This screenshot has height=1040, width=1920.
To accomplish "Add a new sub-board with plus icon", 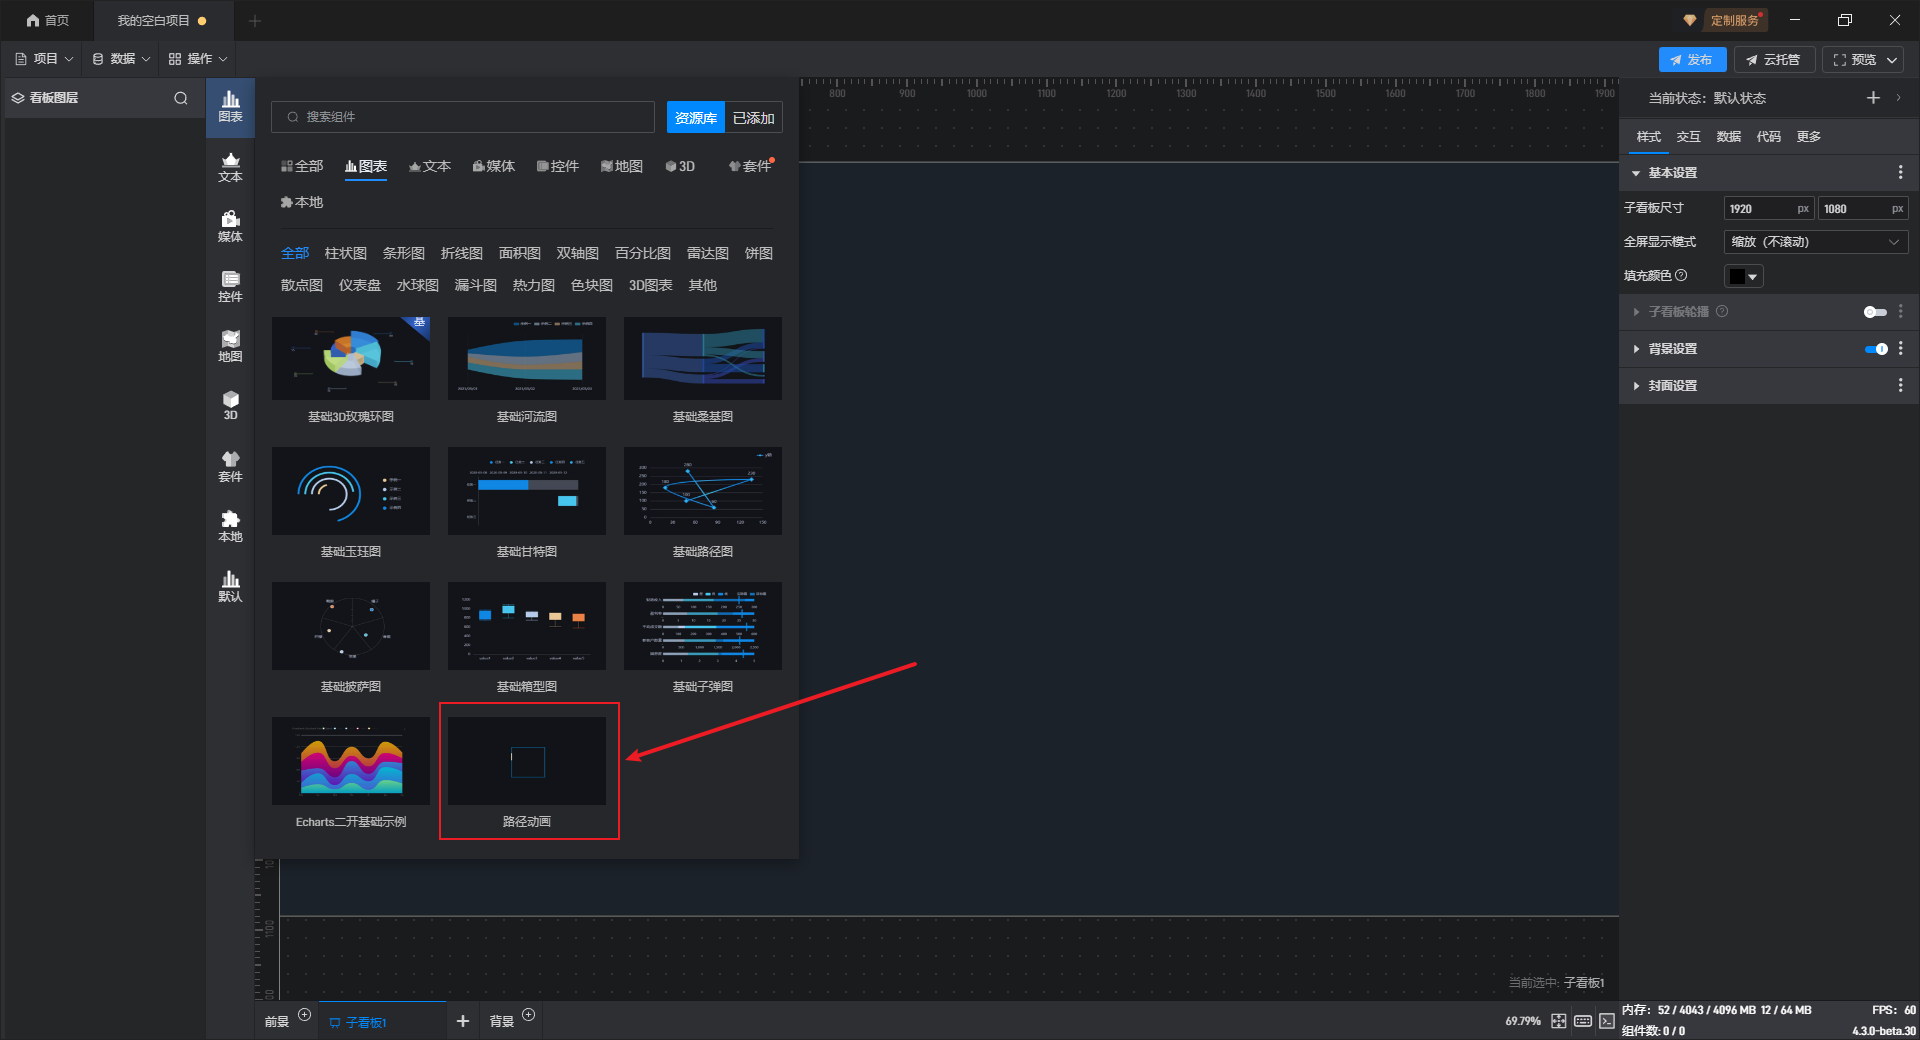I will (x=462, y=1021).
